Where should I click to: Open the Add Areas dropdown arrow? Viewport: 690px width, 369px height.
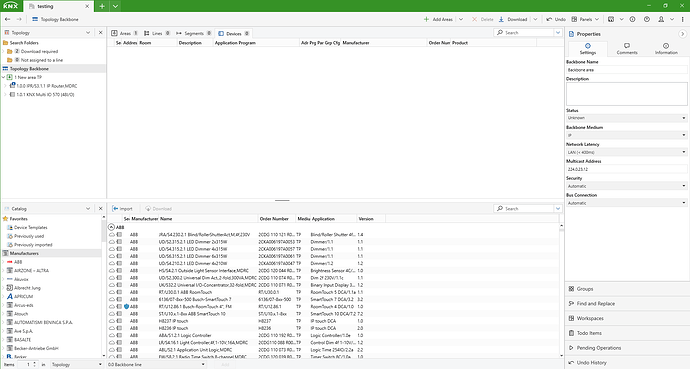tap(461, 19)
